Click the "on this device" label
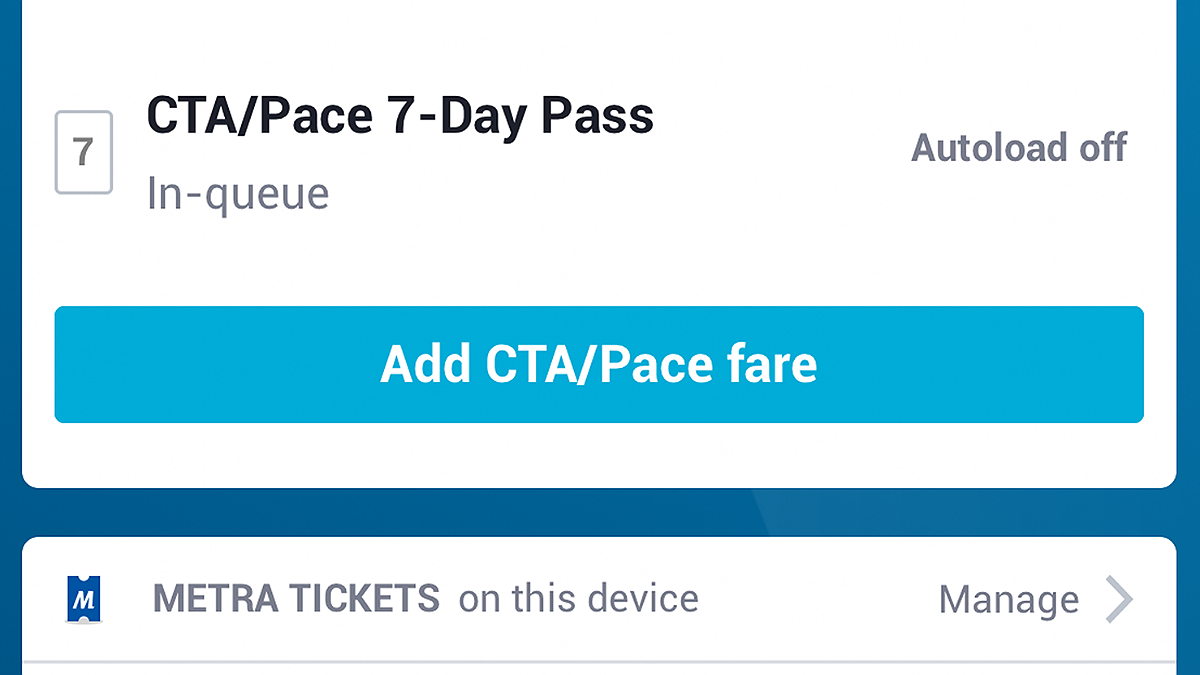Viewport: 1200px width, 675px height. coord(578,599)
